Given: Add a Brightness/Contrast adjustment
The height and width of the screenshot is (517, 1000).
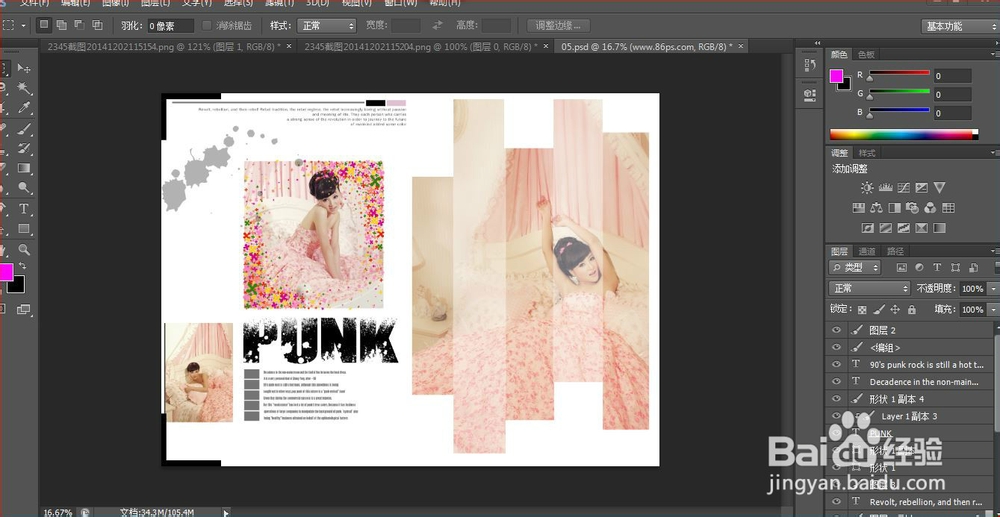Looking at the screenshot, I should (x=867, y=187).
